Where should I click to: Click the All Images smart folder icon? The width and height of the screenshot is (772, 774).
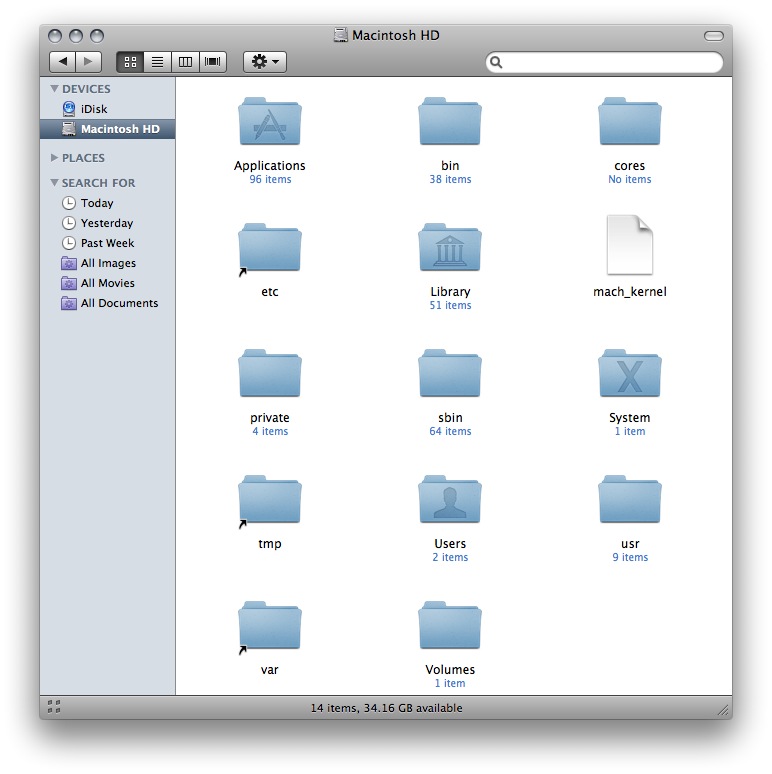(x=69, y=263)
